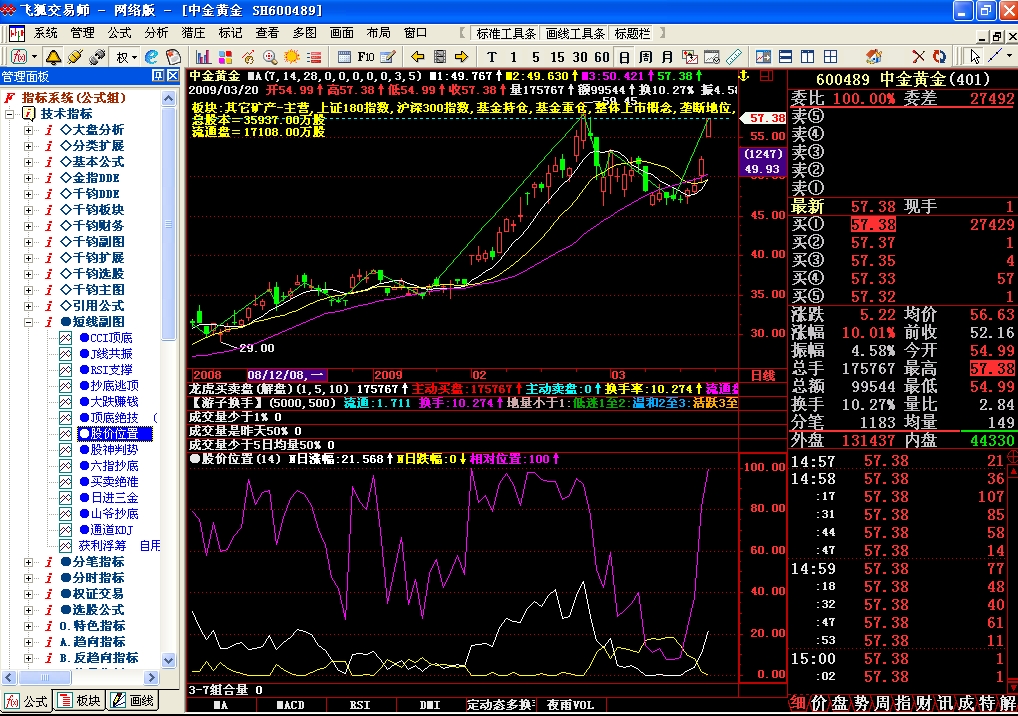Click the red refresh arrows icon
Screen dimensions: 1018x716
[939, 57]
